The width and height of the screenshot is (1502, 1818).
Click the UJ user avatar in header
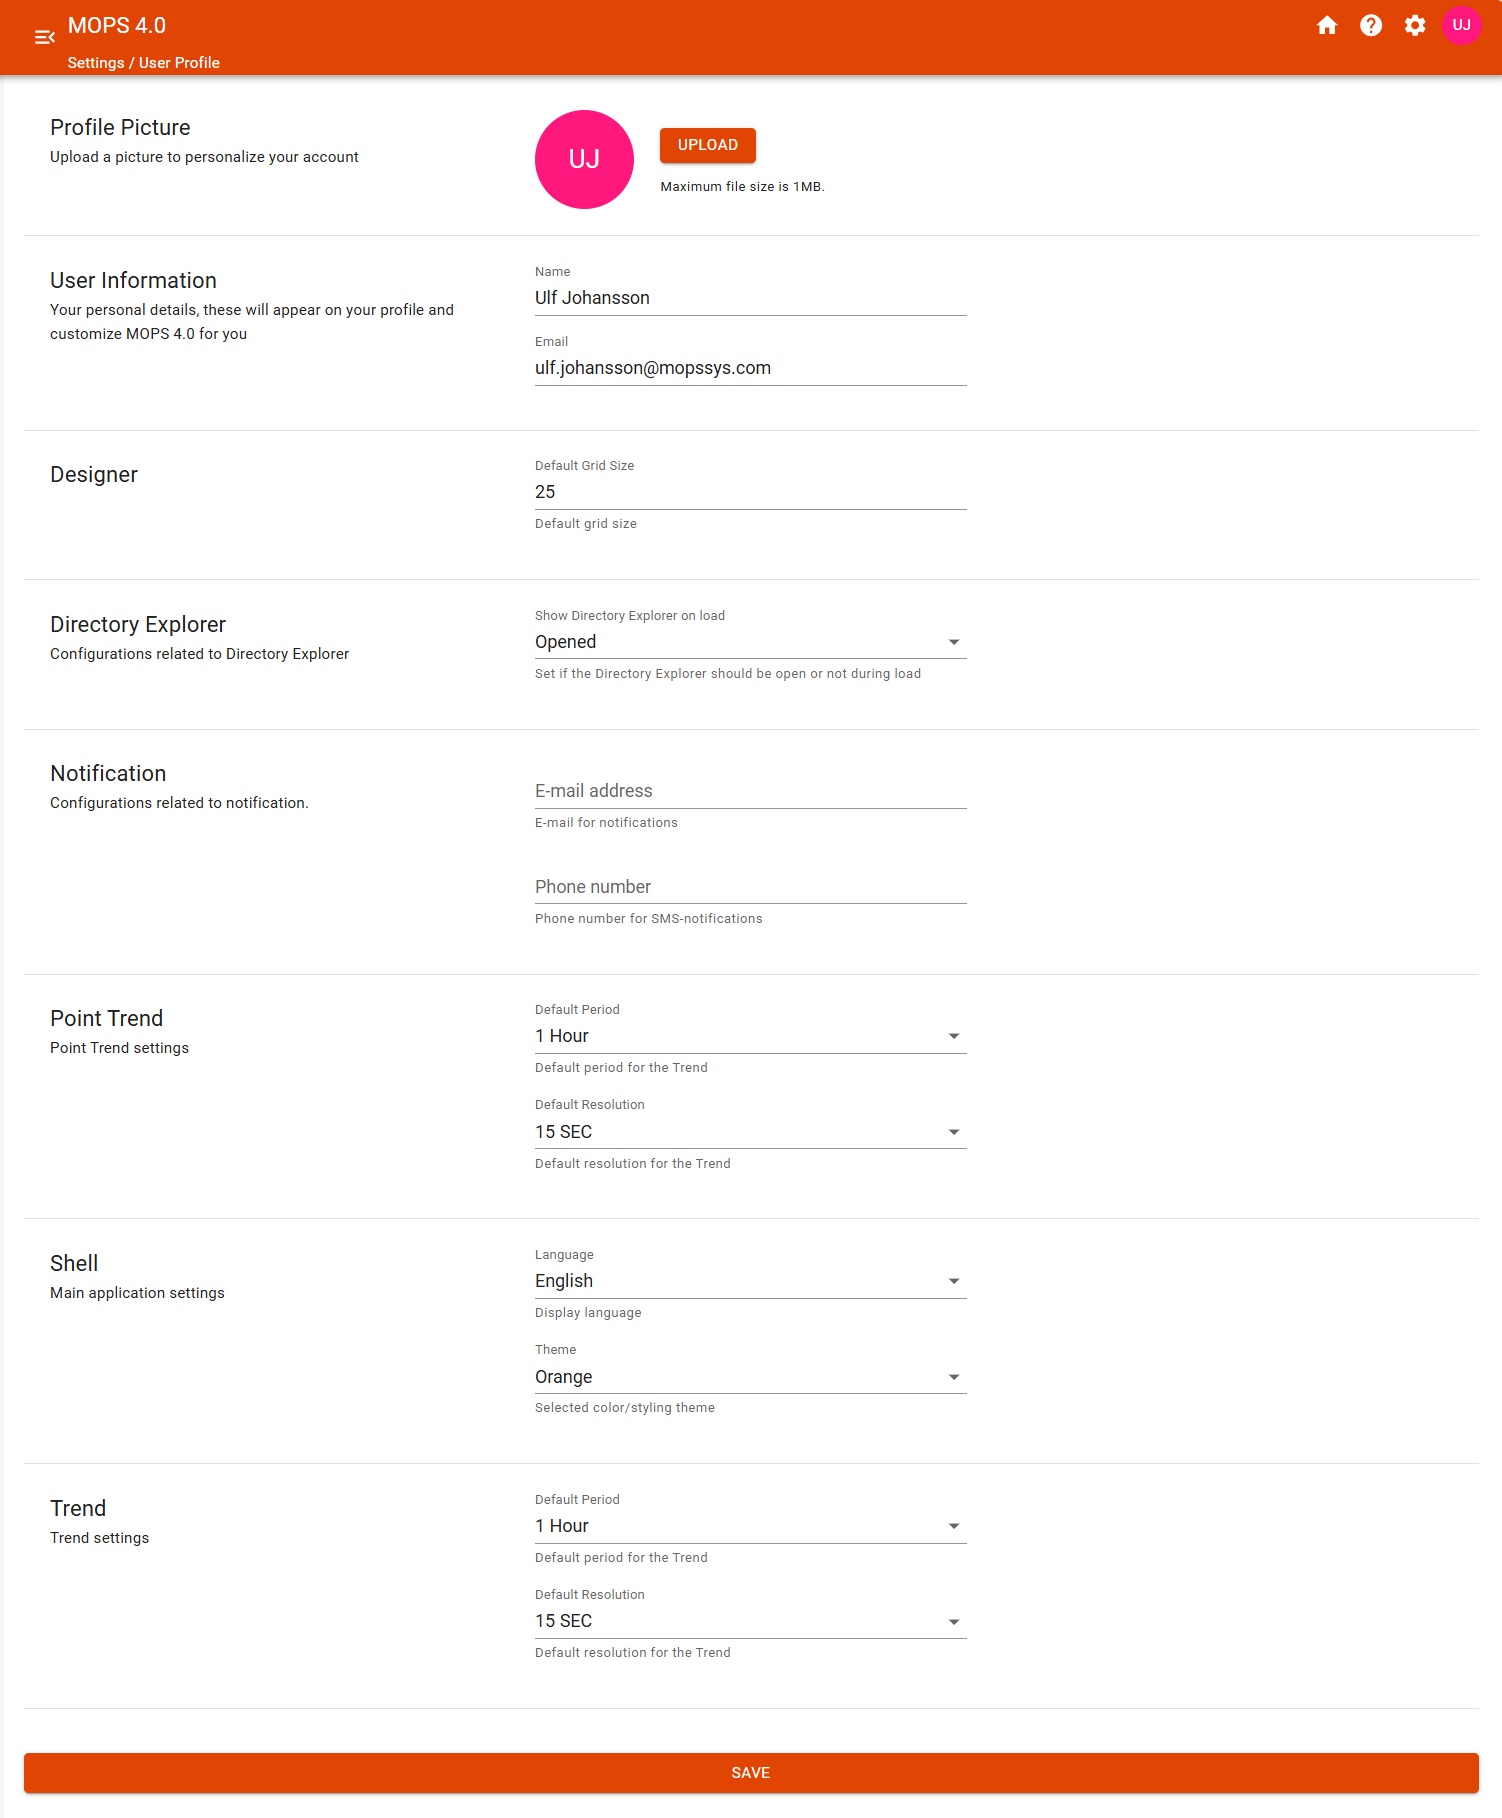click(x=1461, y=25)
